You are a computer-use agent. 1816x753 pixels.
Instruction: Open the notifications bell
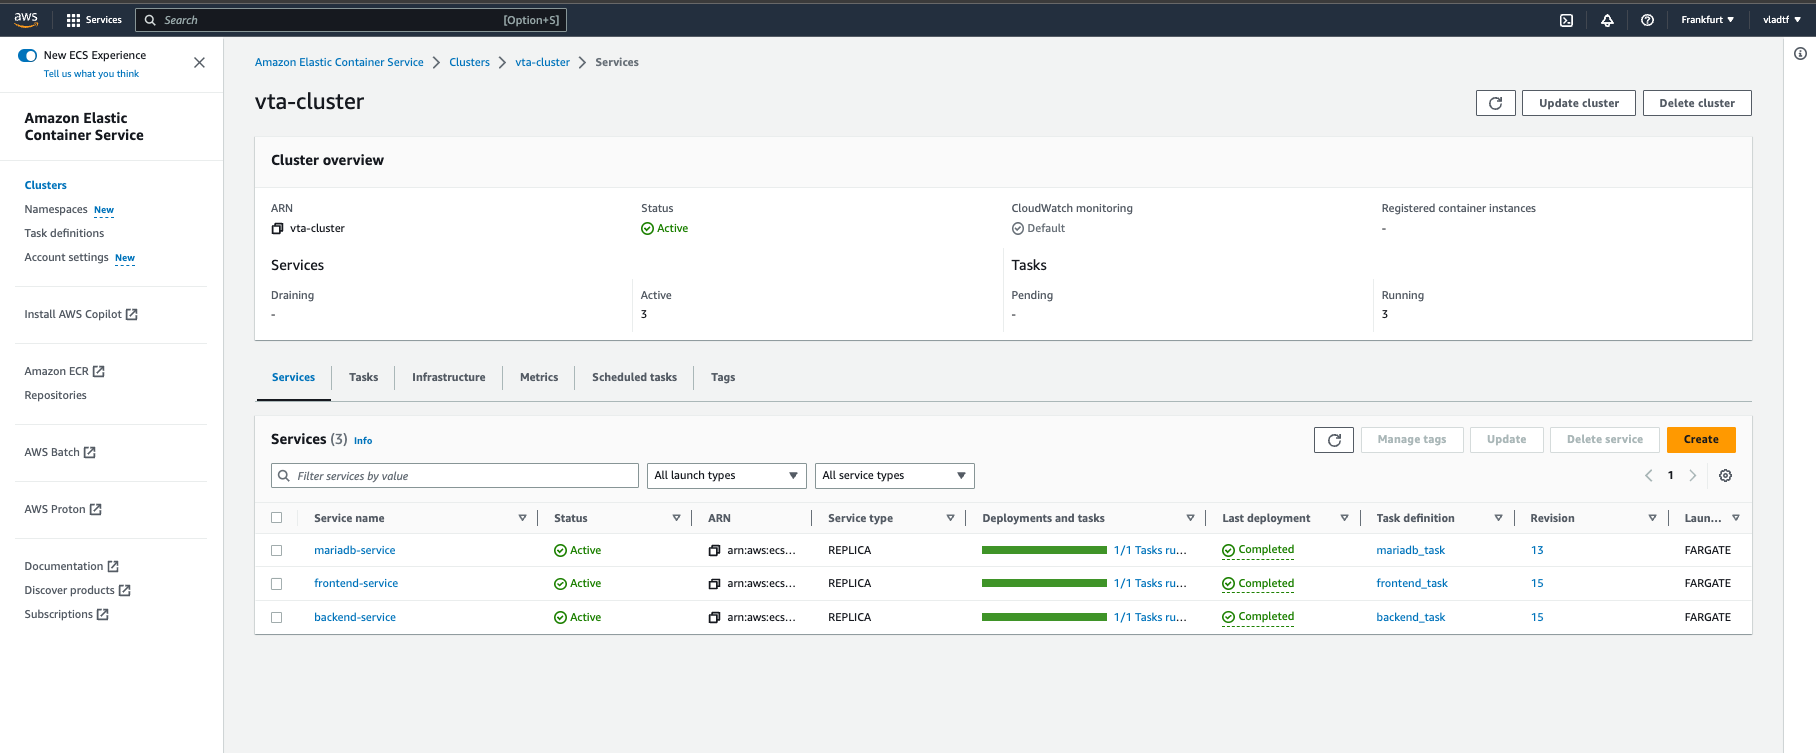pyautogui.click(x=1607, y=20)
